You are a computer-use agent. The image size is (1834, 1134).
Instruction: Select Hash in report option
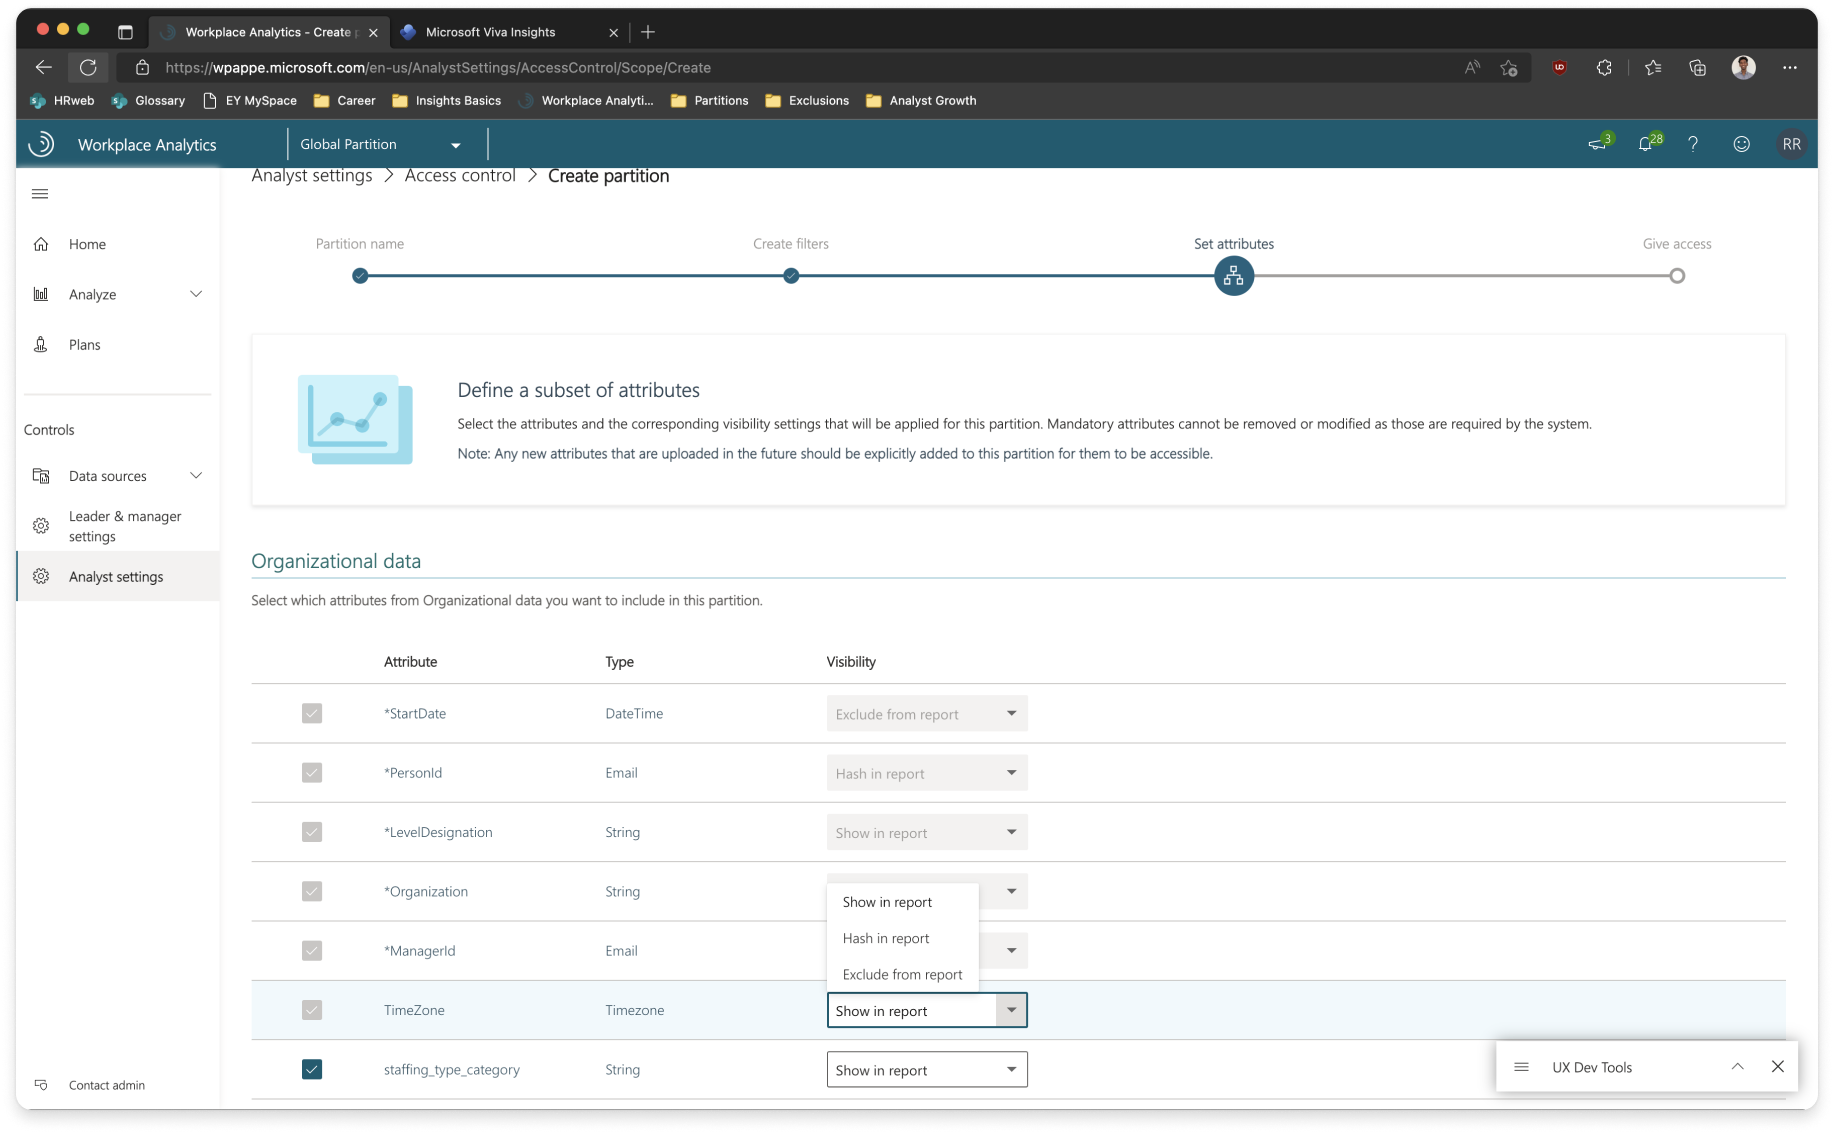(x=886, y=938)
